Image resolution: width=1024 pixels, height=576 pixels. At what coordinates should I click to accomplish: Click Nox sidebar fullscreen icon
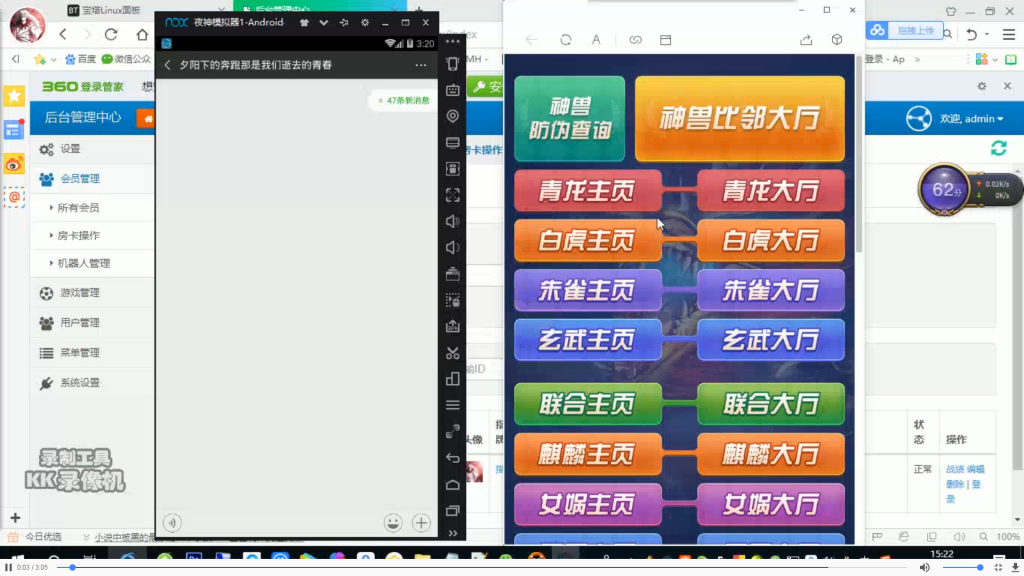[453, 195]
